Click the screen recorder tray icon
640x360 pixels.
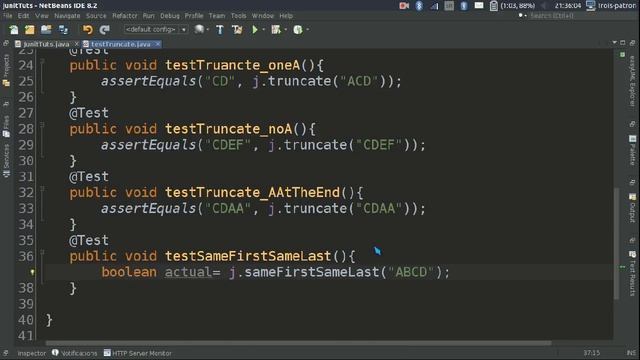coord(404,6)
